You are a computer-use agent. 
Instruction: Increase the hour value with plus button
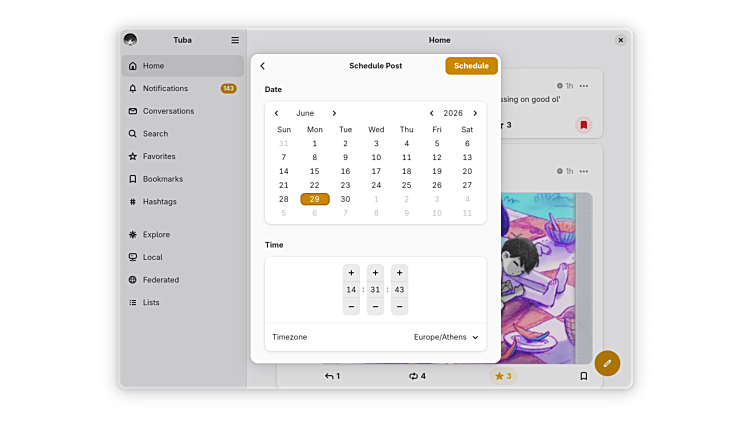point(351,273)
